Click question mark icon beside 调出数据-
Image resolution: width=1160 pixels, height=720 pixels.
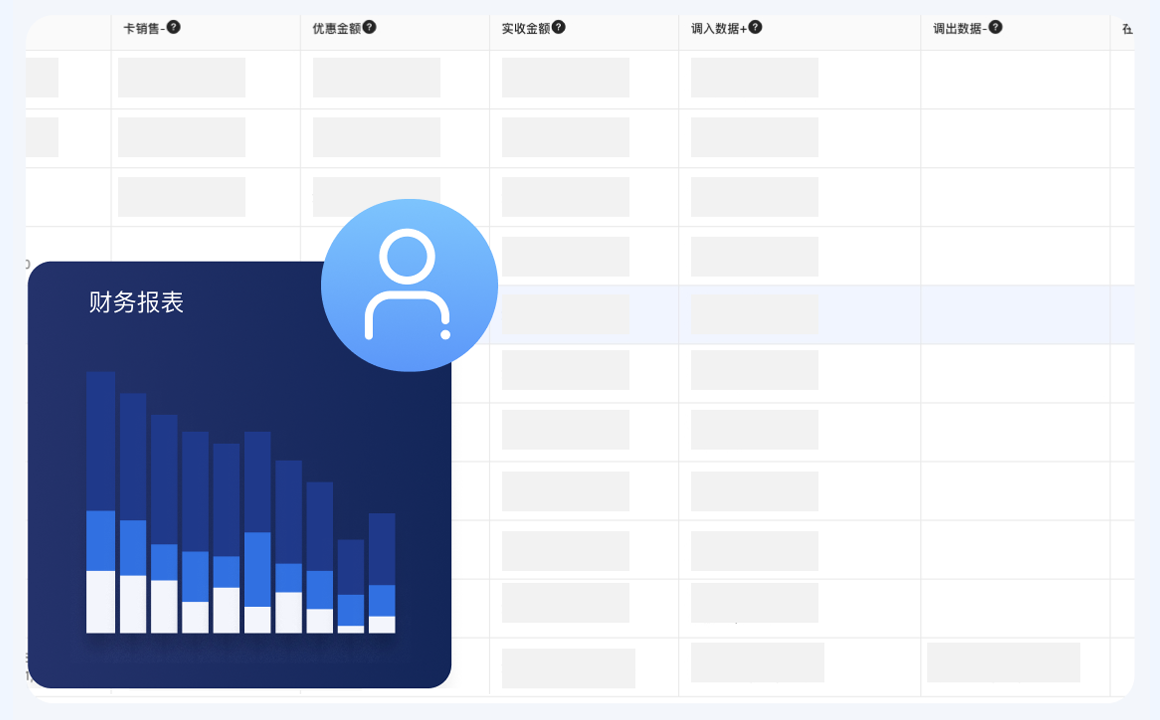coord(995,27)
